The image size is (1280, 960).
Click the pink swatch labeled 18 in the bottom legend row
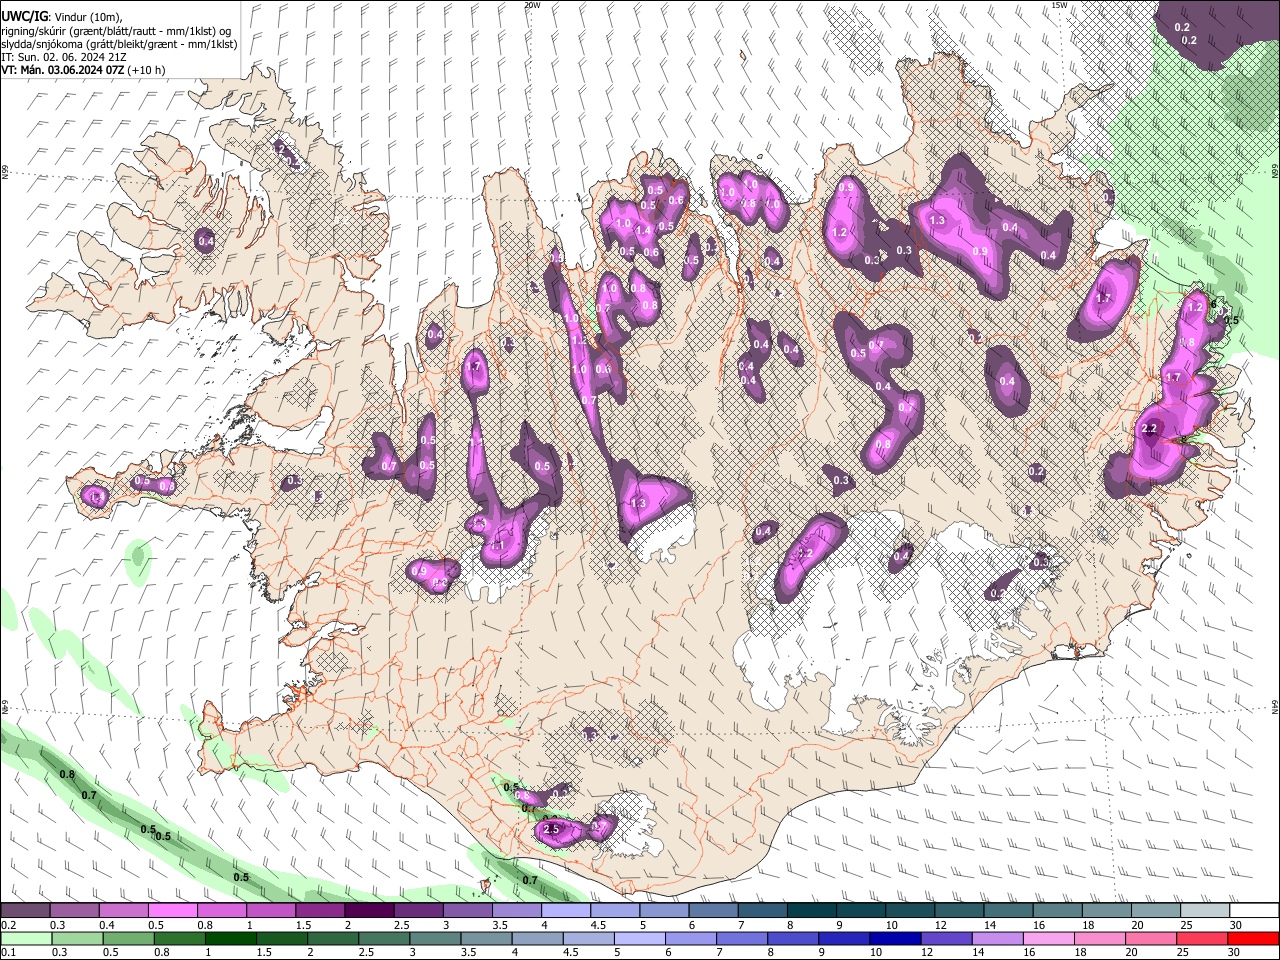pos(1100,938)
